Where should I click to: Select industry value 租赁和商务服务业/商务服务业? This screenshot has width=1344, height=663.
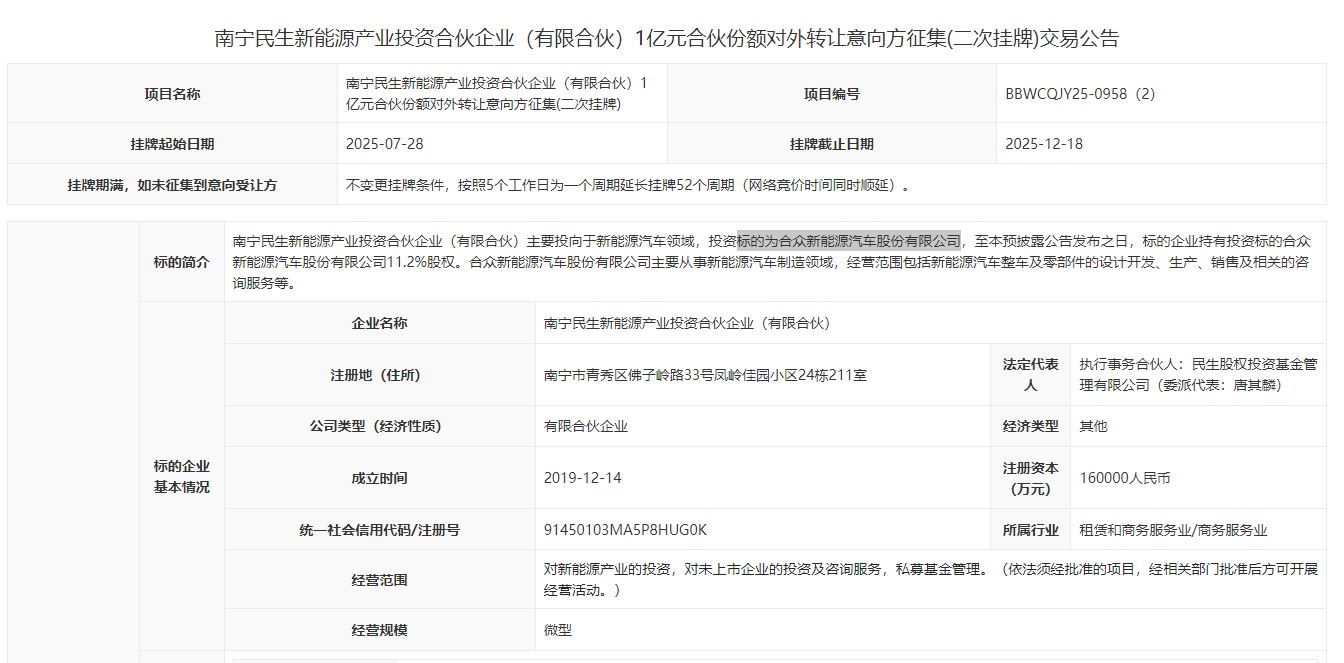coord(1173,530)
